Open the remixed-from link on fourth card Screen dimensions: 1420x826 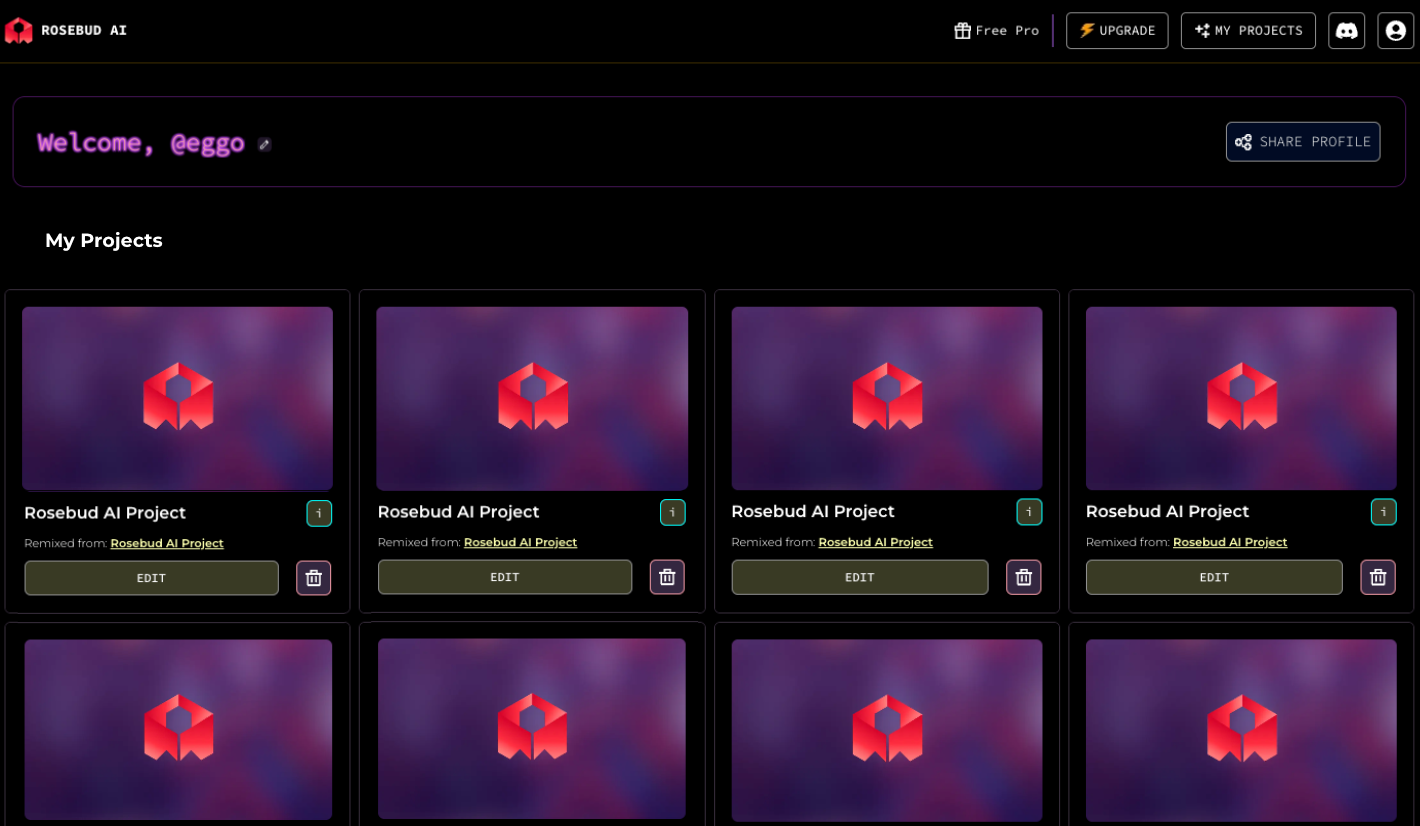[1230, 542]
